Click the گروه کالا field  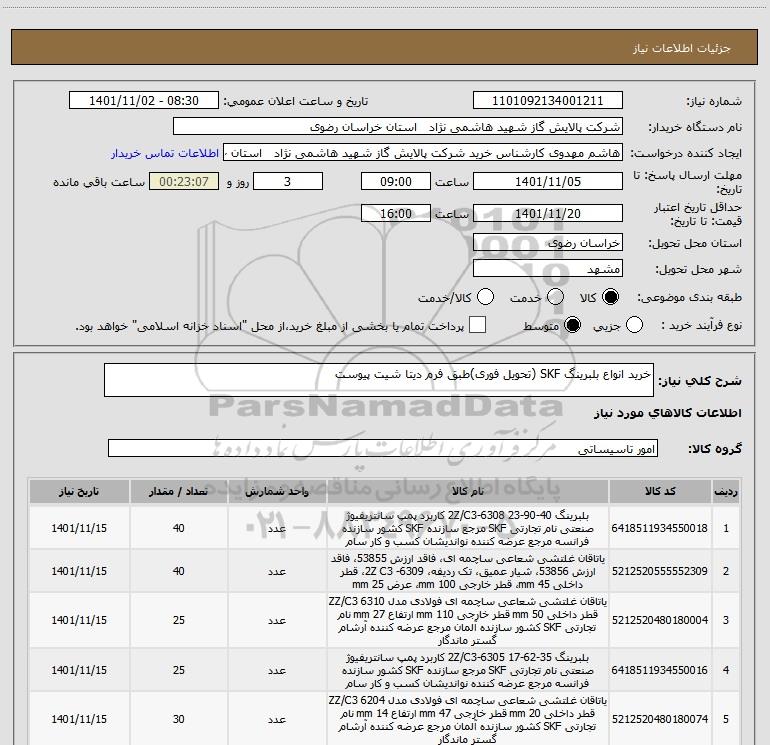click(383, 449)
